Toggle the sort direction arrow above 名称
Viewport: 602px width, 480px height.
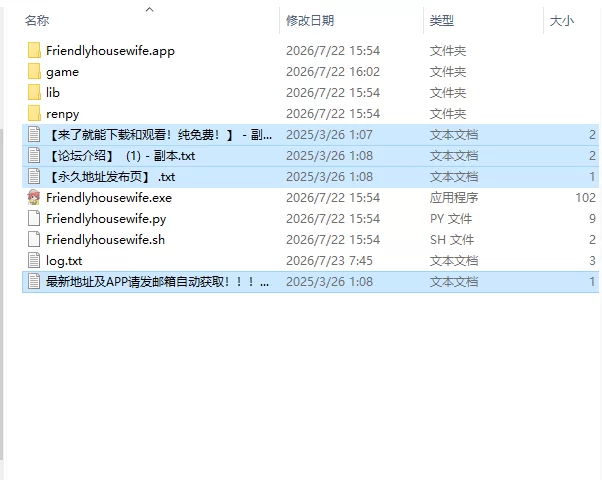pos(150,9)
